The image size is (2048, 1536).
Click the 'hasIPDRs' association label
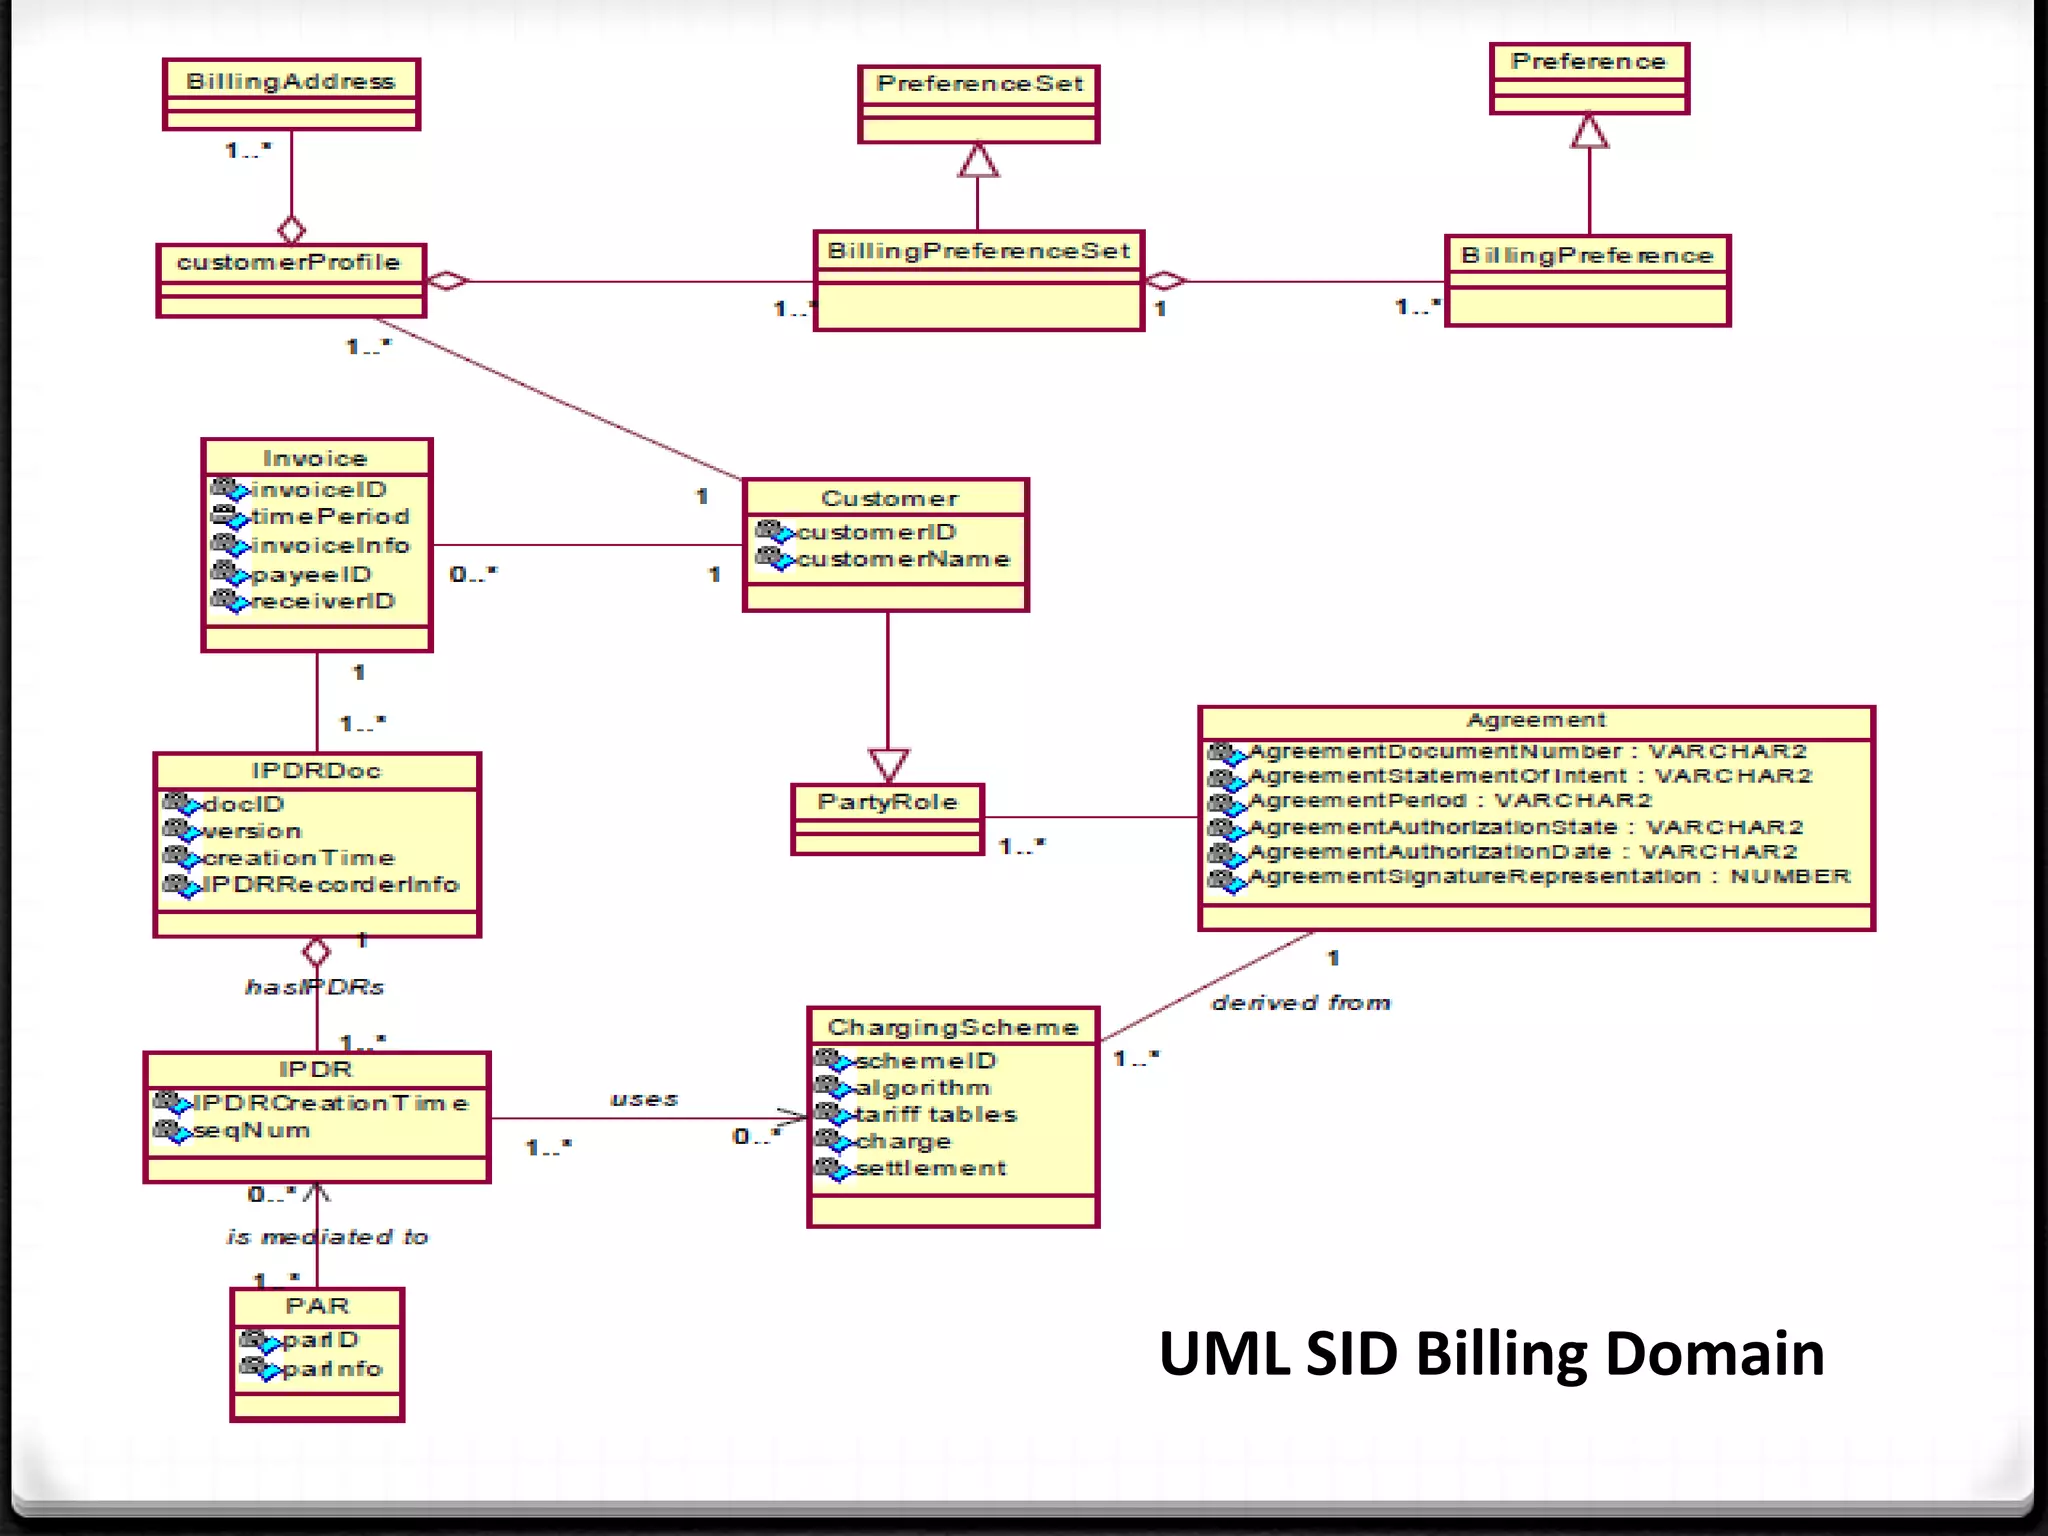pos(315,987)
